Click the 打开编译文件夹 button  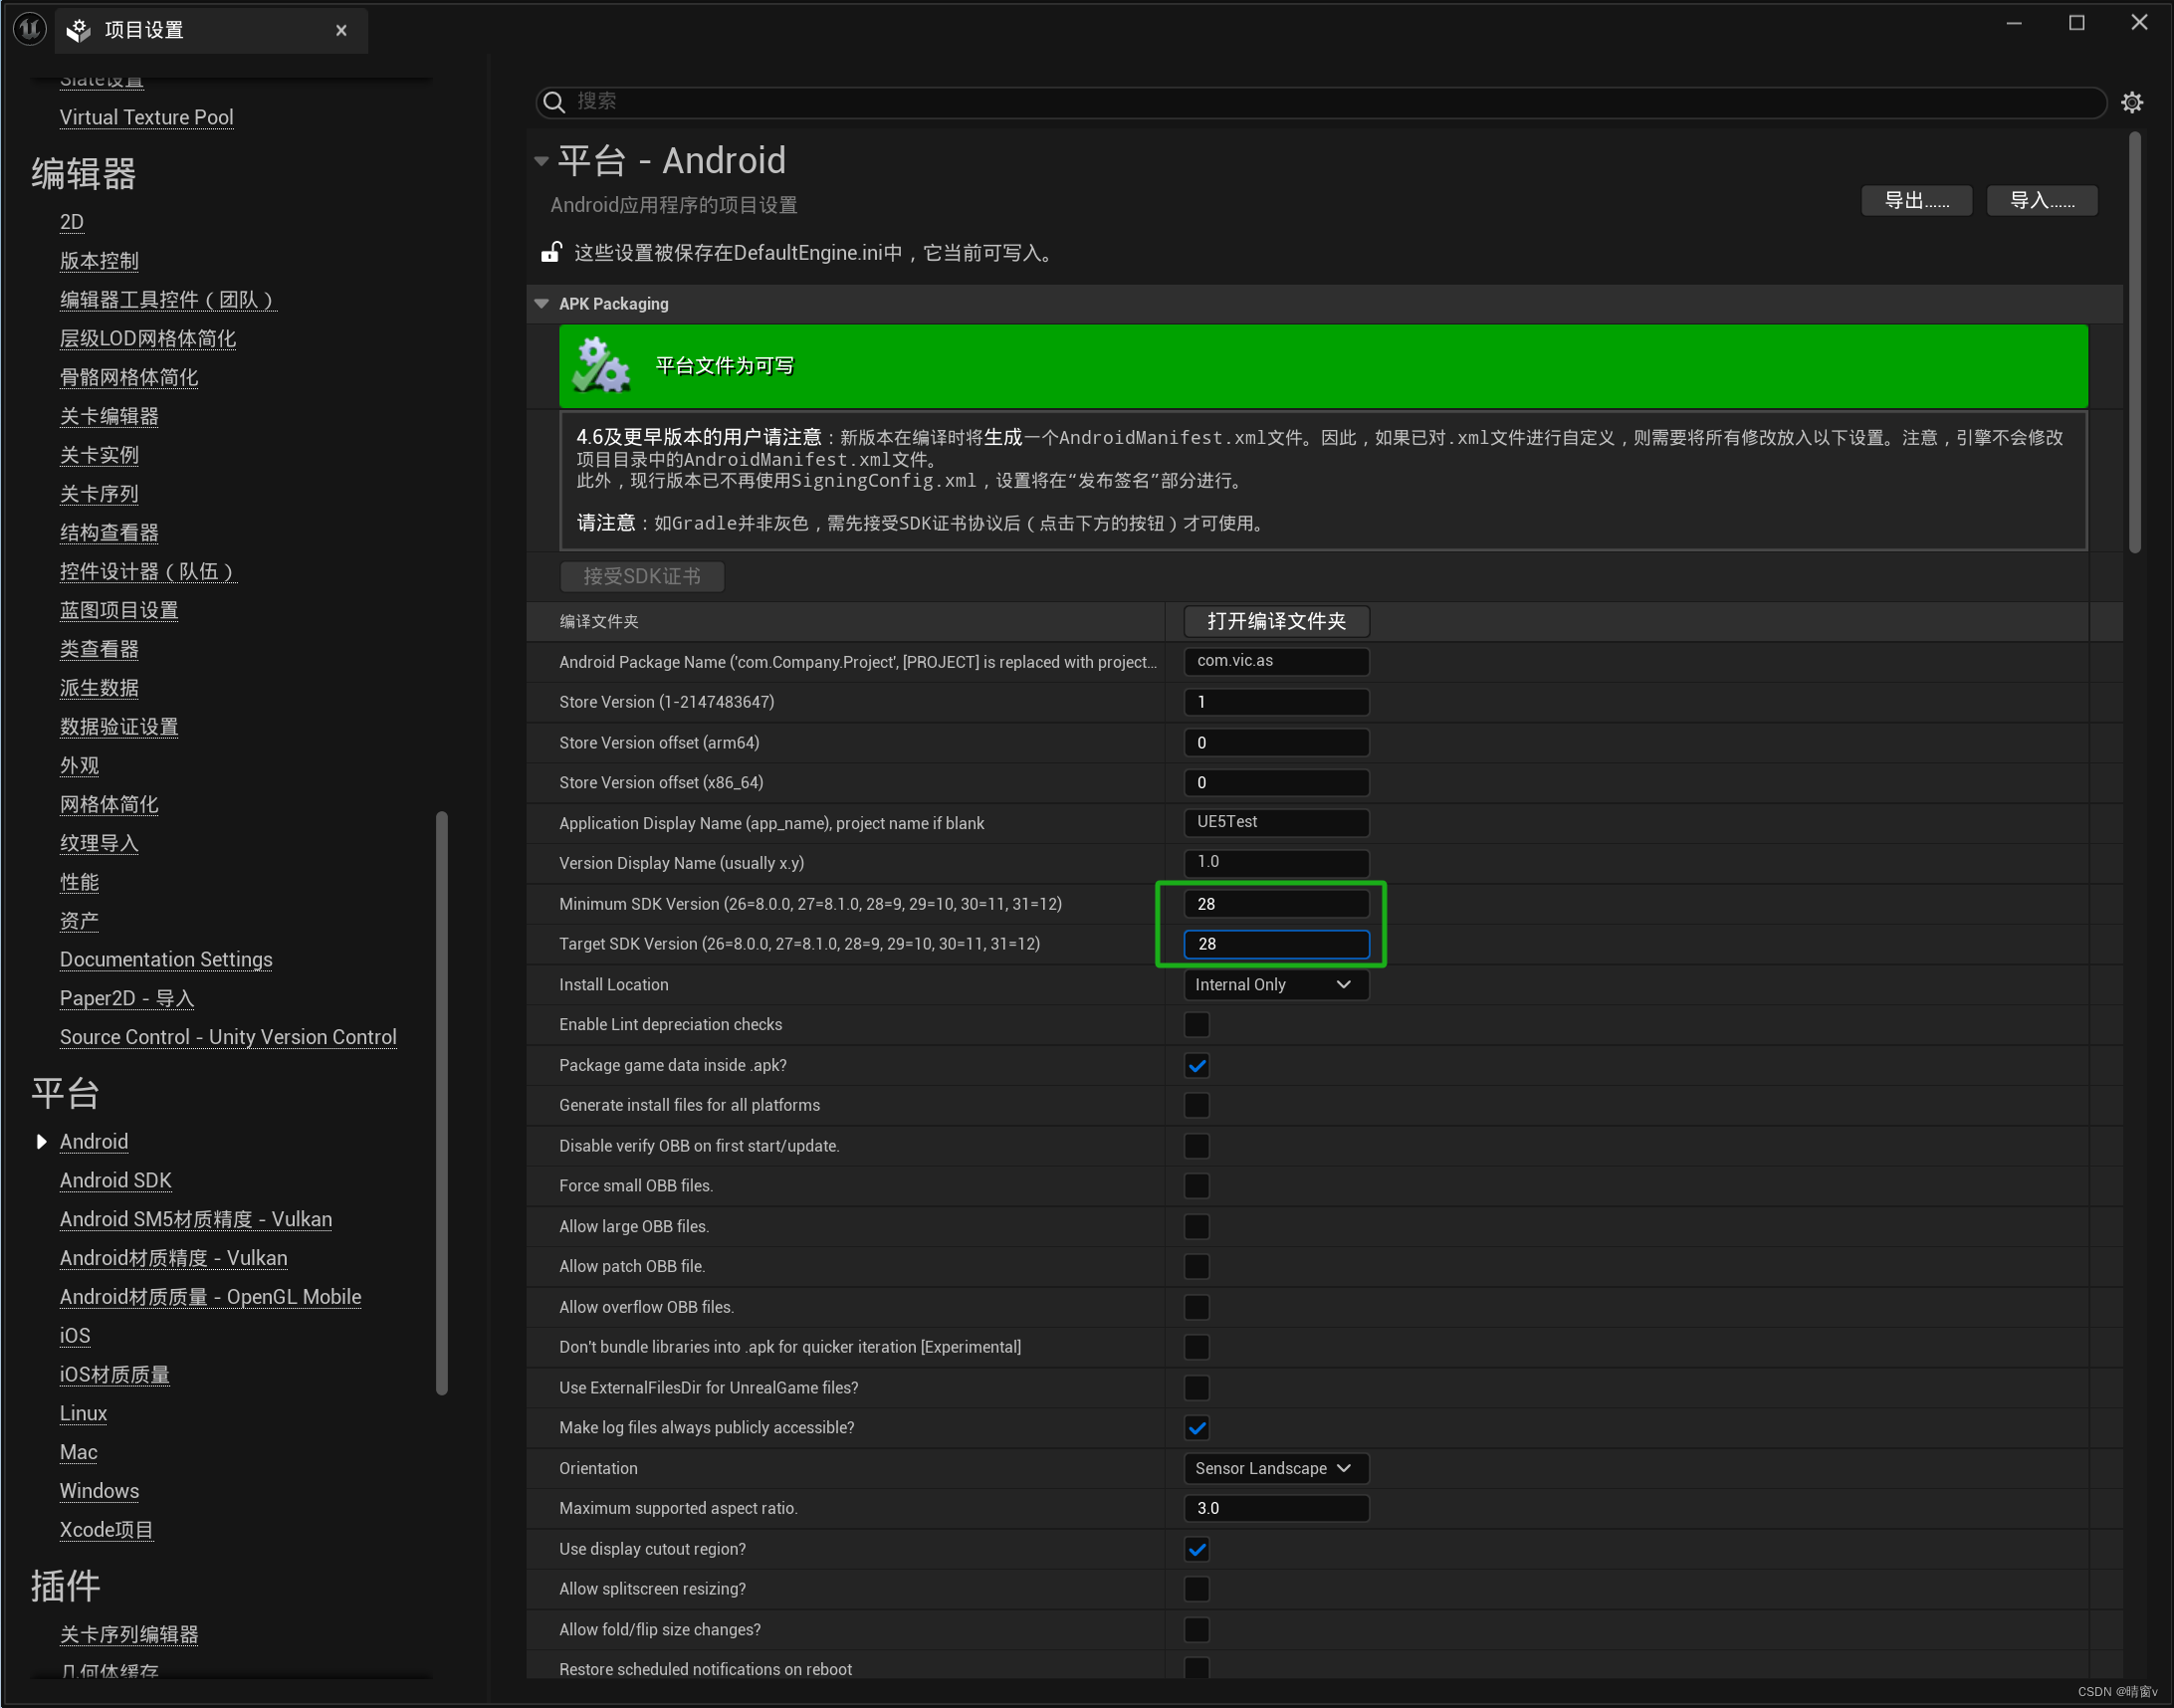[x=1276, y=621]
